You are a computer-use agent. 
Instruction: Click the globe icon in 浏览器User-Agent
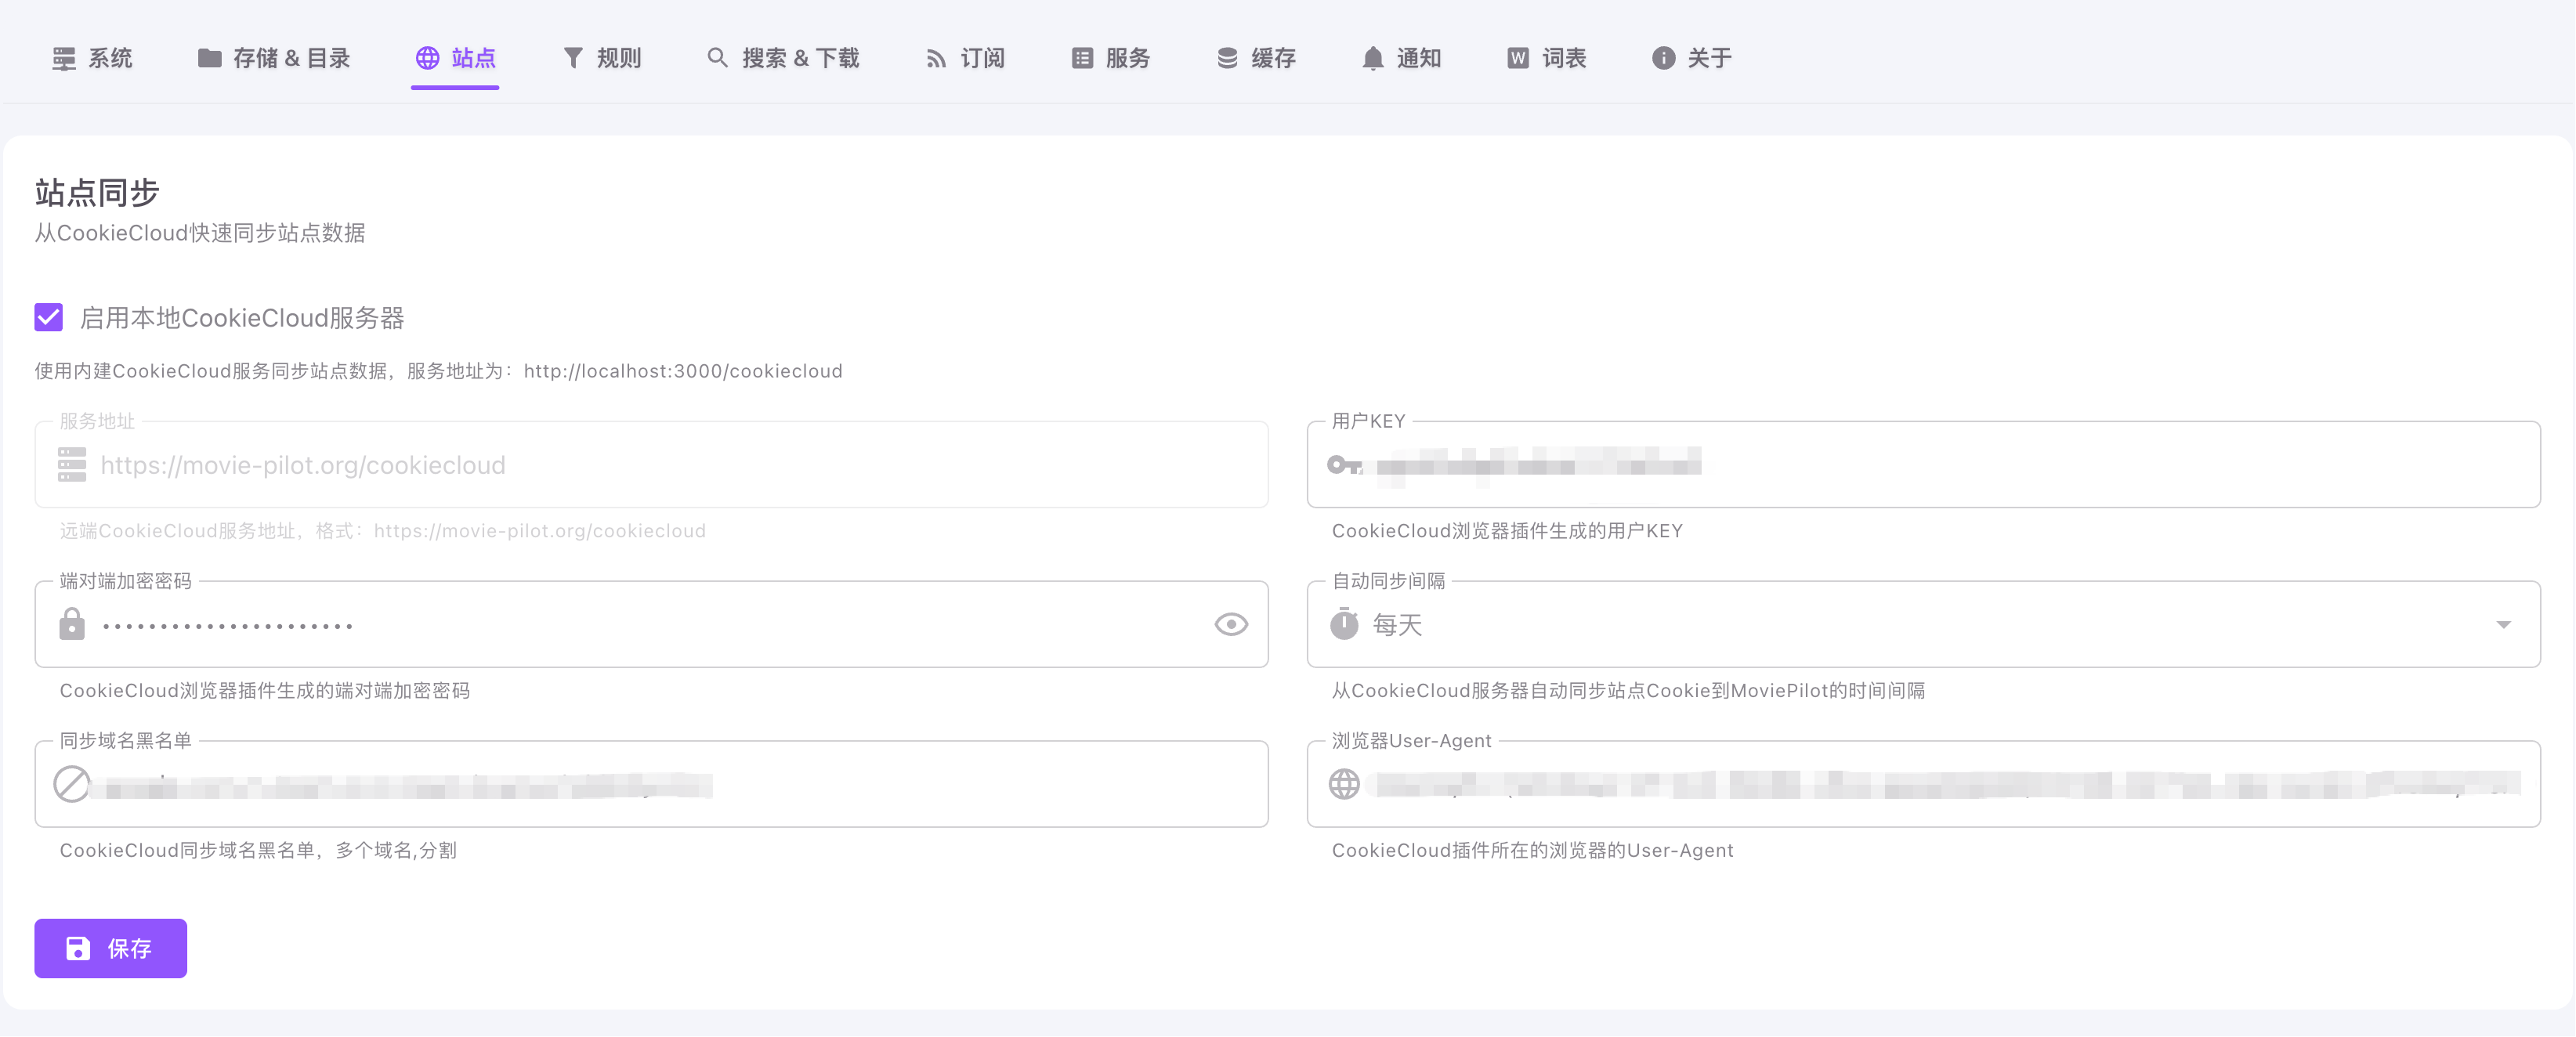point(1344,784)
